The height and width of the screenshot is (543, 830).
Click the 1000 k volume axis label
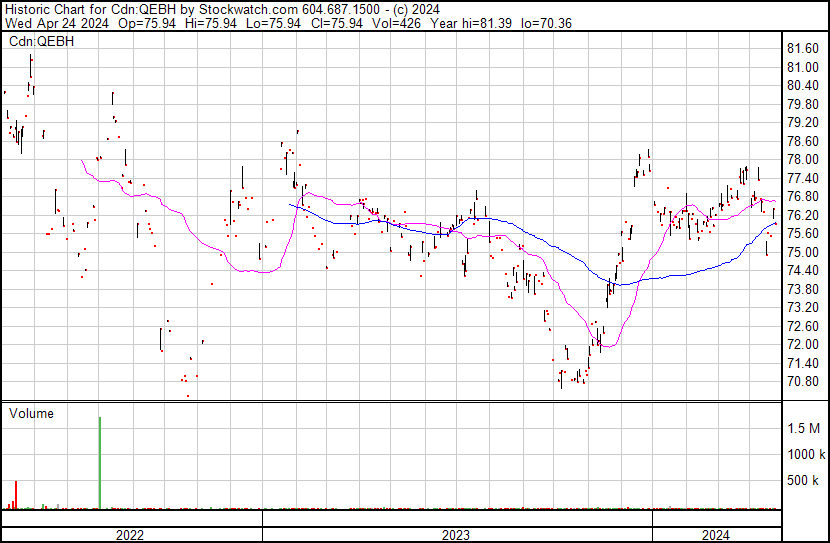(x=804, y=454)
